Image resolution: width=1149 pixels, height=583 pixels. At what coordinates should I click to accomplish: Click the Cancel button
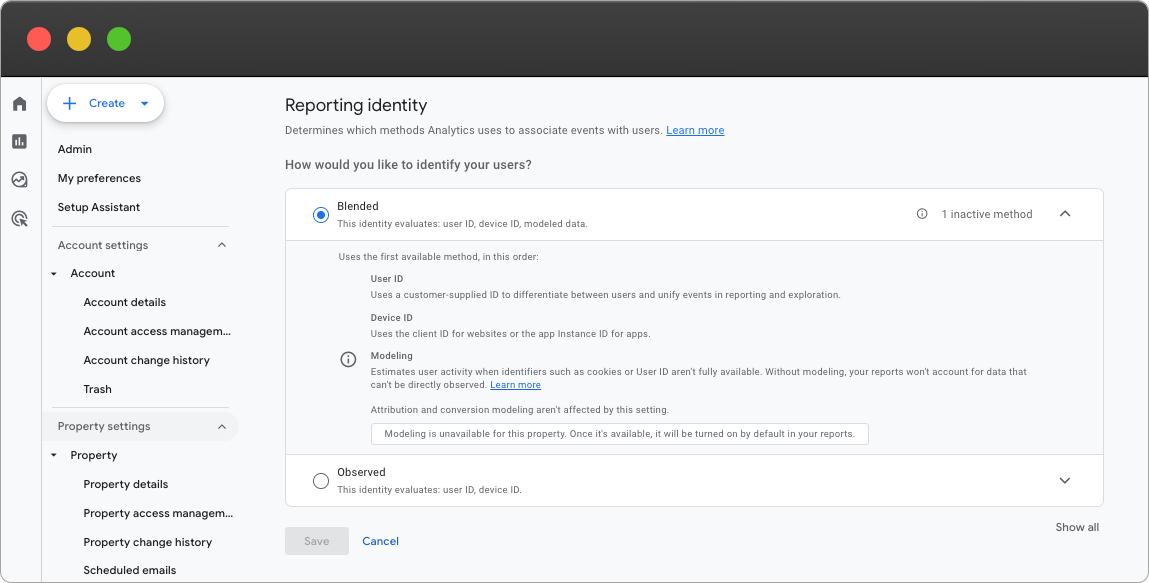pos(380,540)
